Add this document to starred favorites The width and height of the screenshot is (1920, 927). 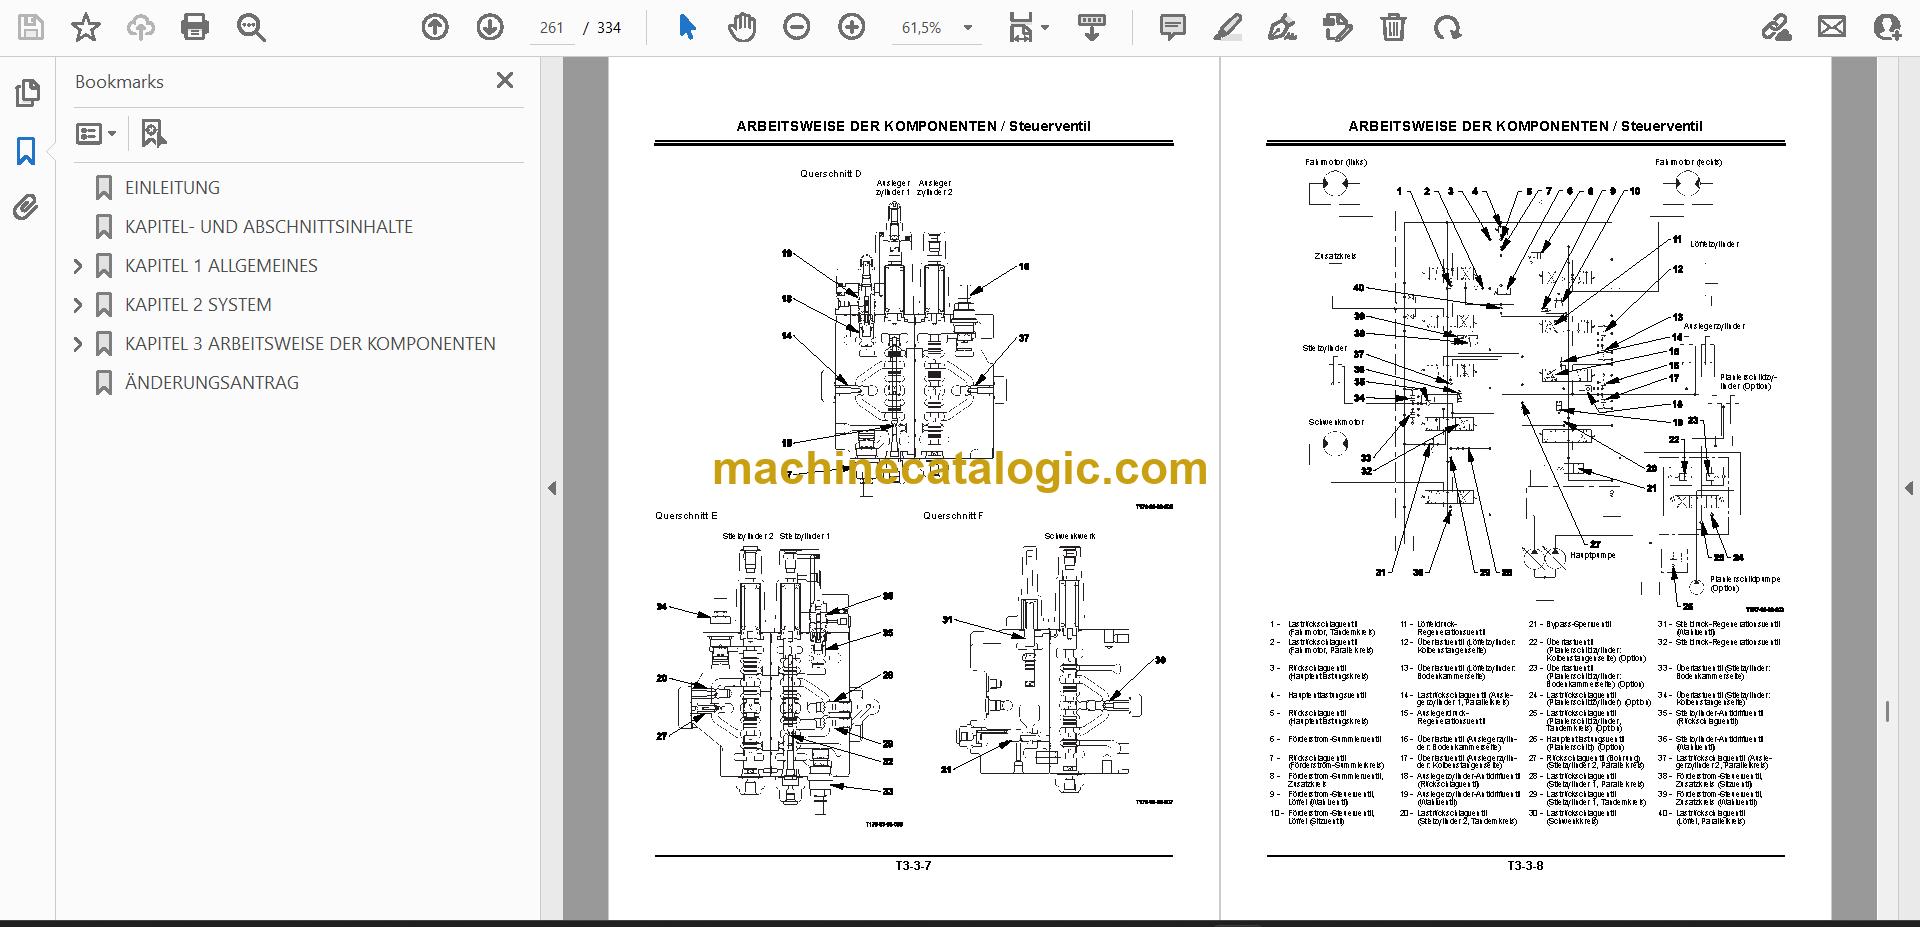point(86,27)
